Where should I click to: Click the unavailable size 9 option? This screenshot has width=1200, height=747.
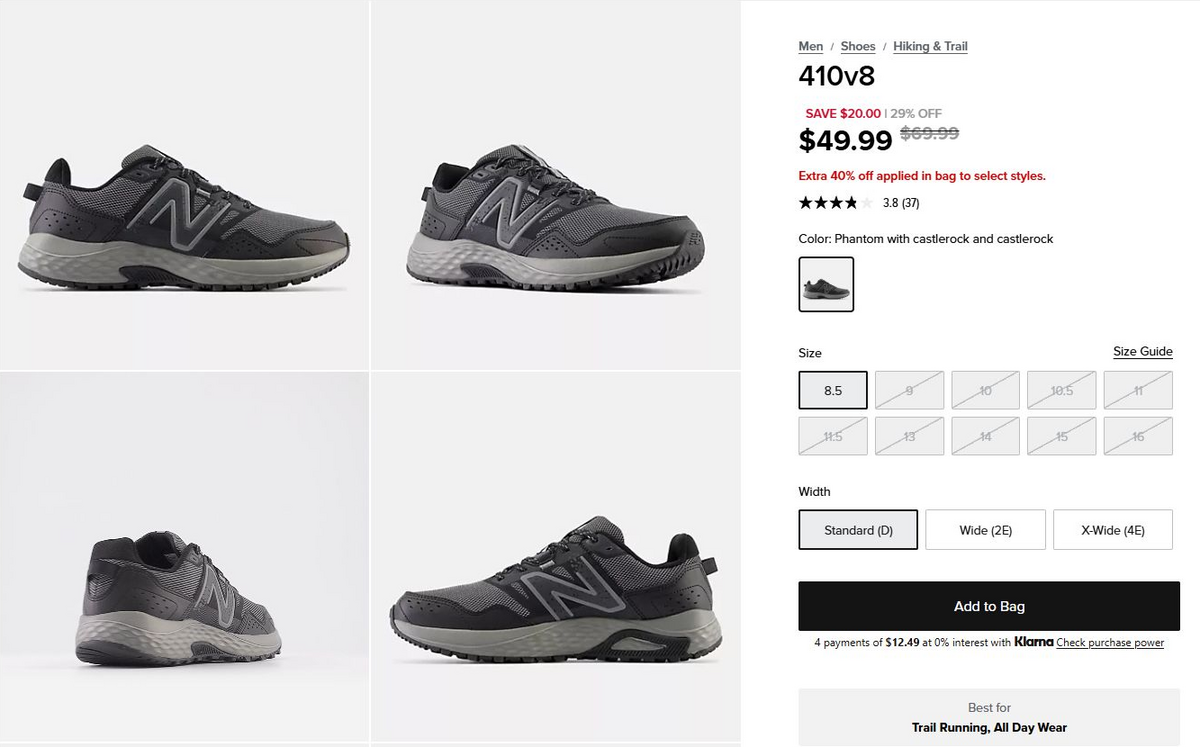pyautogui.click(x=909, y=390)
